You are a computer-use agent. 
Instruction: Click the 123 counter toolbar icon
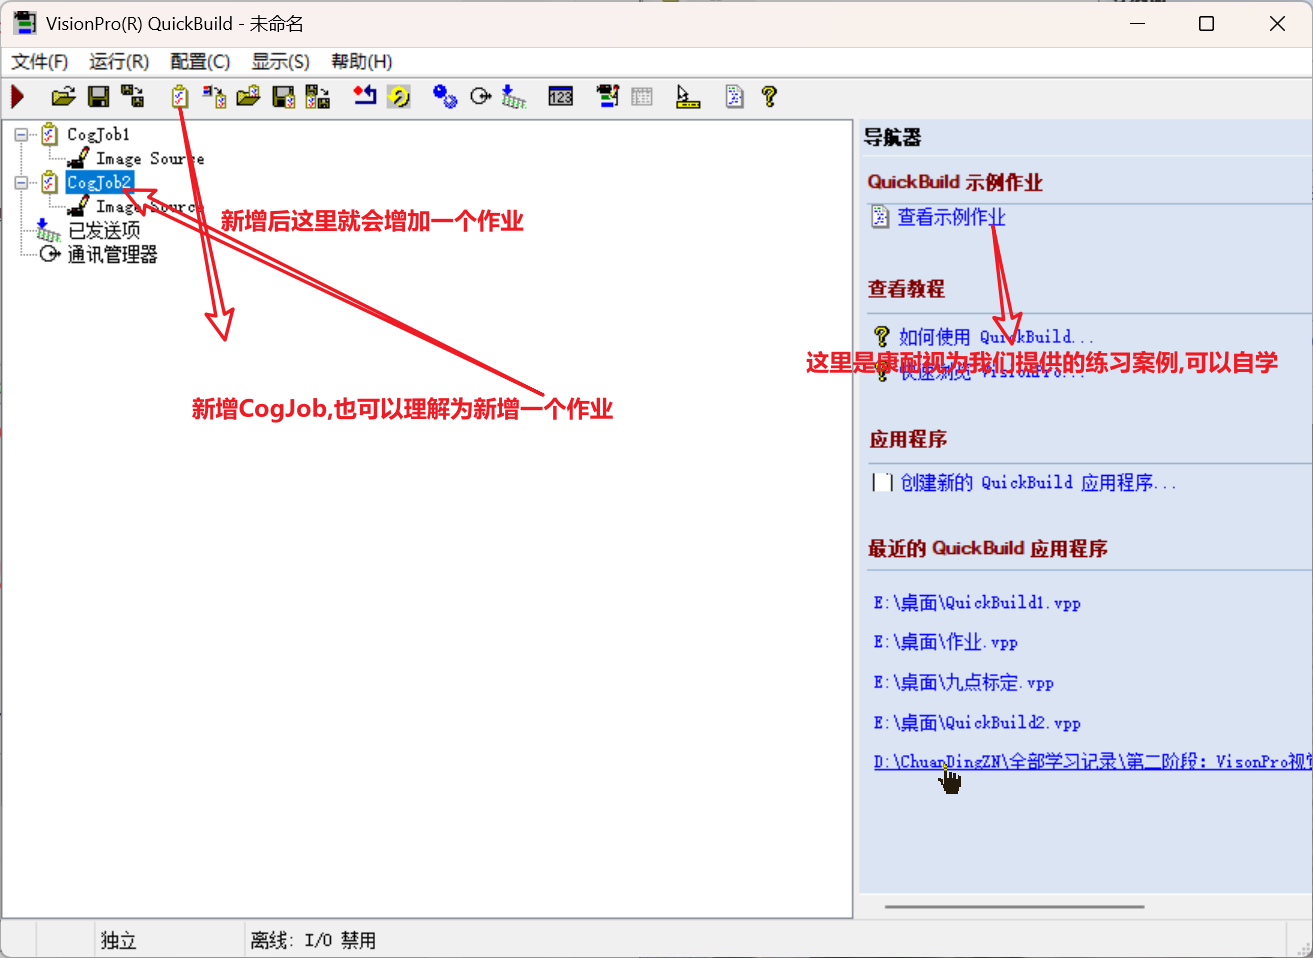(561, 97)
